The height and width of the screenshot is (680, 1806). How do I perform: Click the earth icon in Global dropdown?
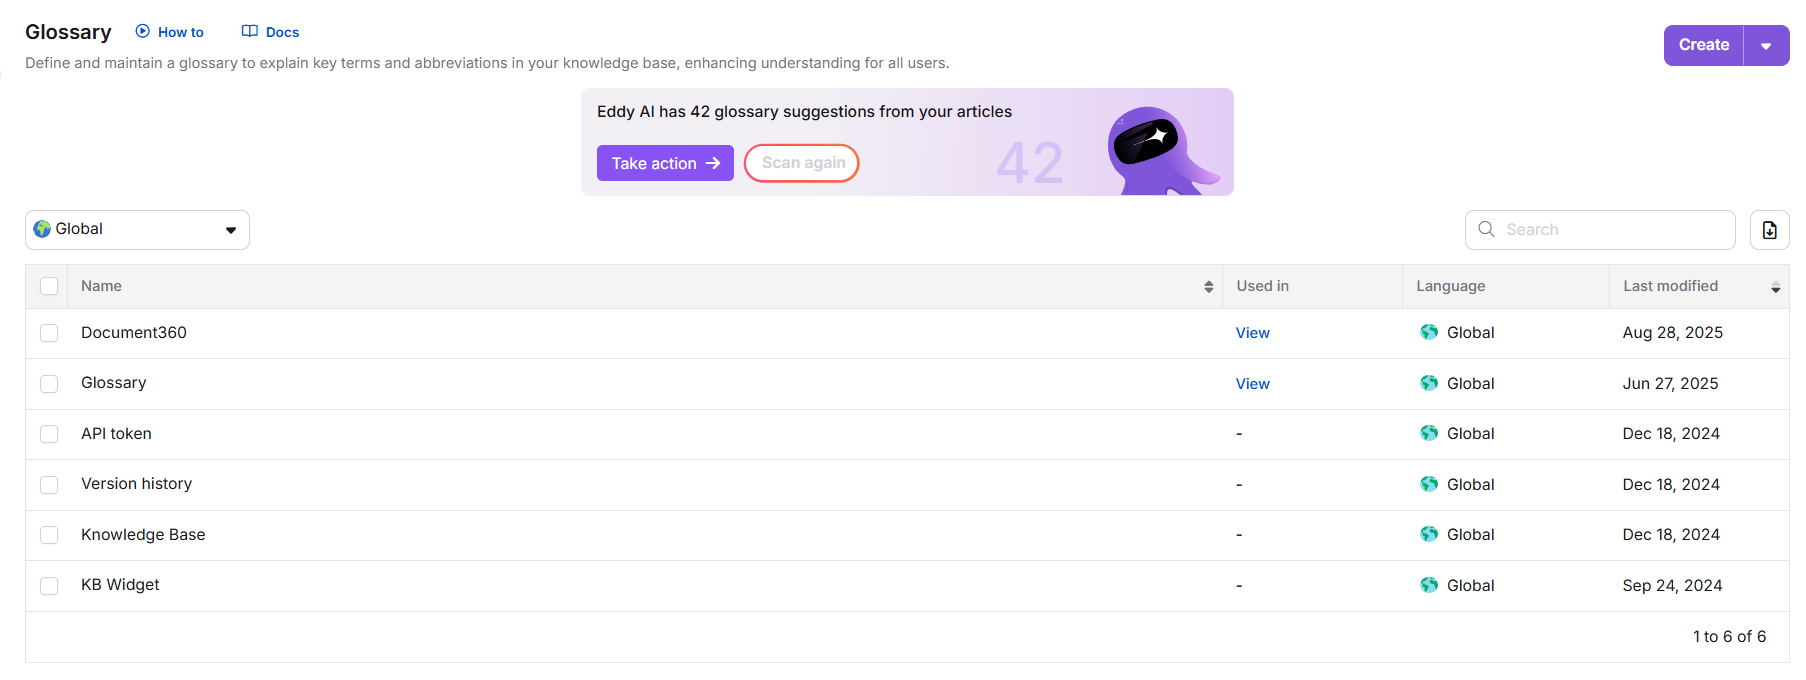point(42,229)
